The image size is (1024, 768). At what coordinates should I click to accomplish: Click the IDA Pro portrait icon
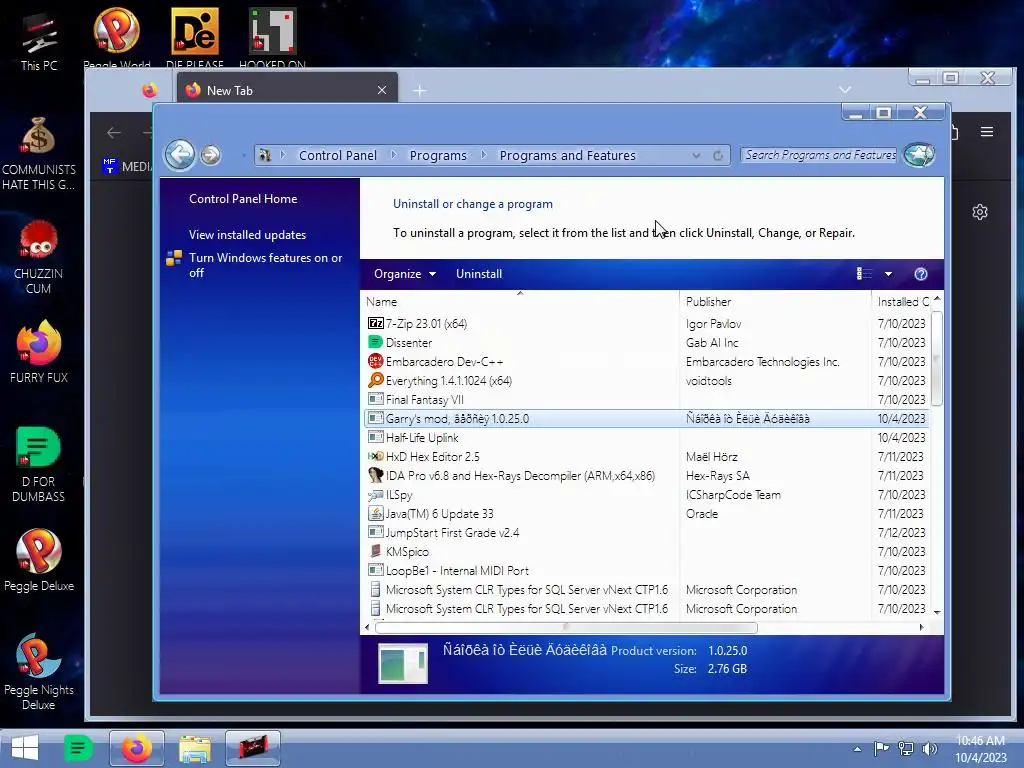click(376, 475)
